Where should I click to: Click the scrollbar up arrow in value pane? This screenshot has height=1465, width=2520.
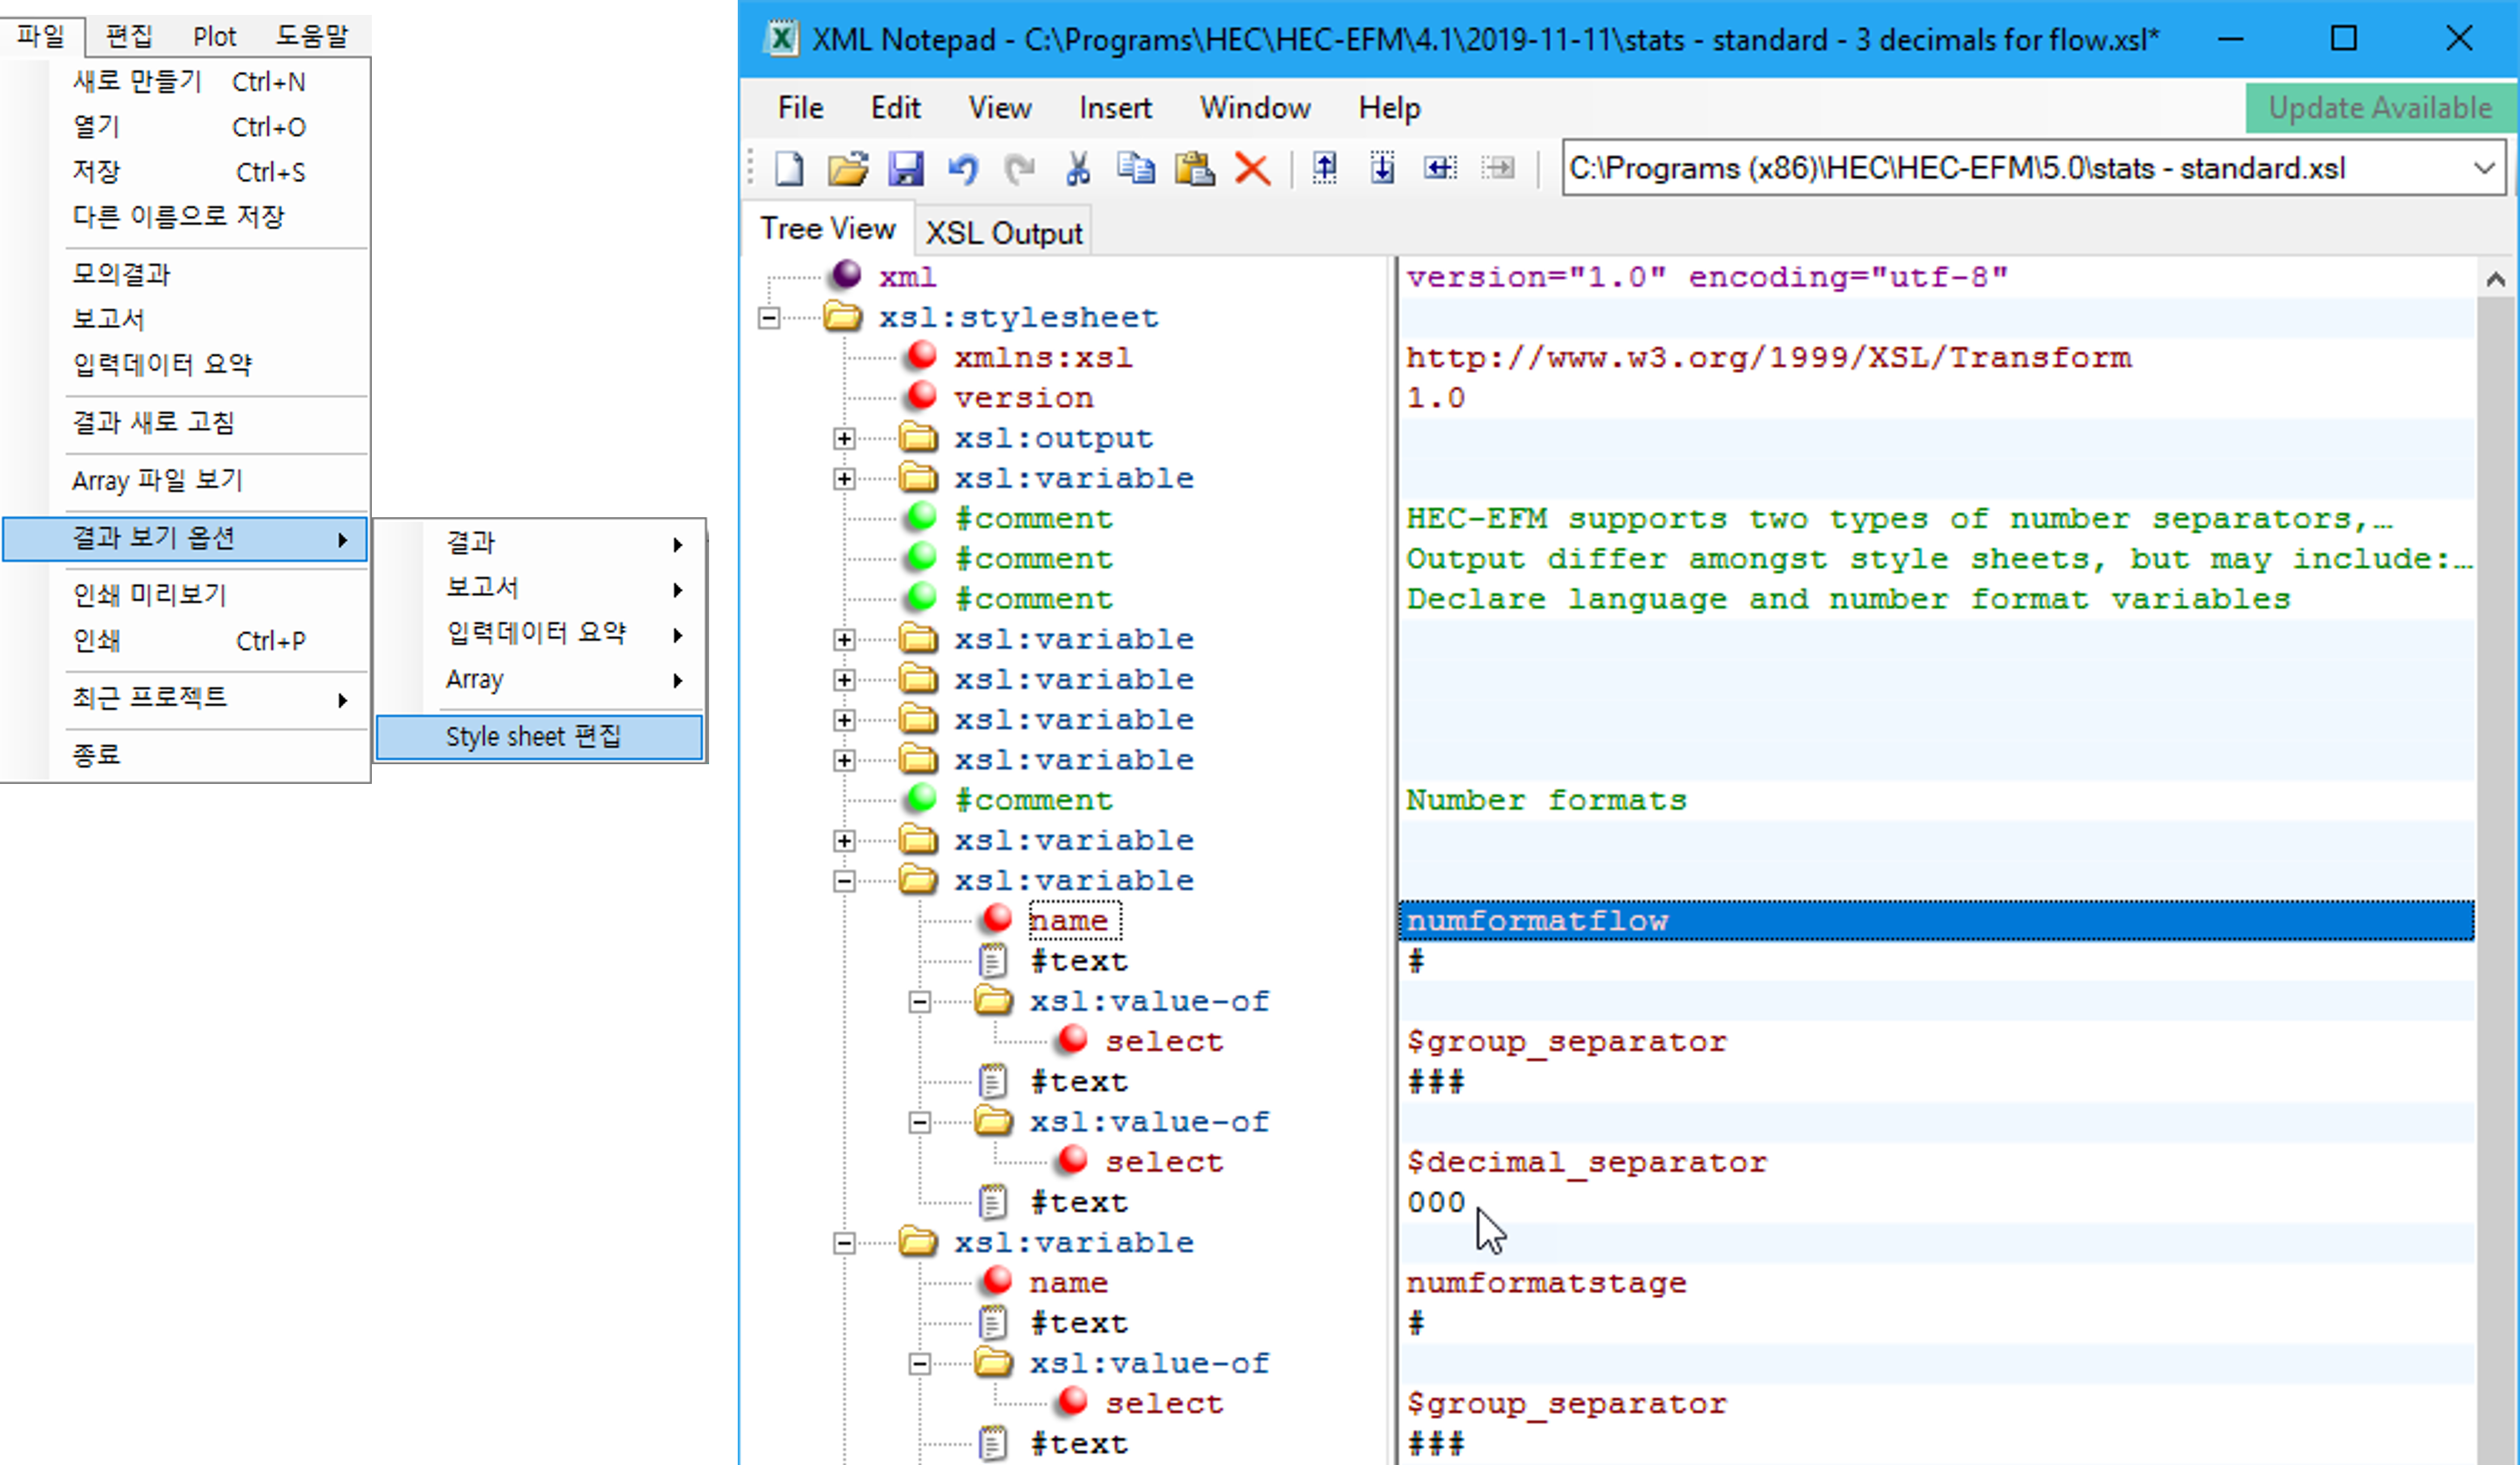(x=2495, y=279)
